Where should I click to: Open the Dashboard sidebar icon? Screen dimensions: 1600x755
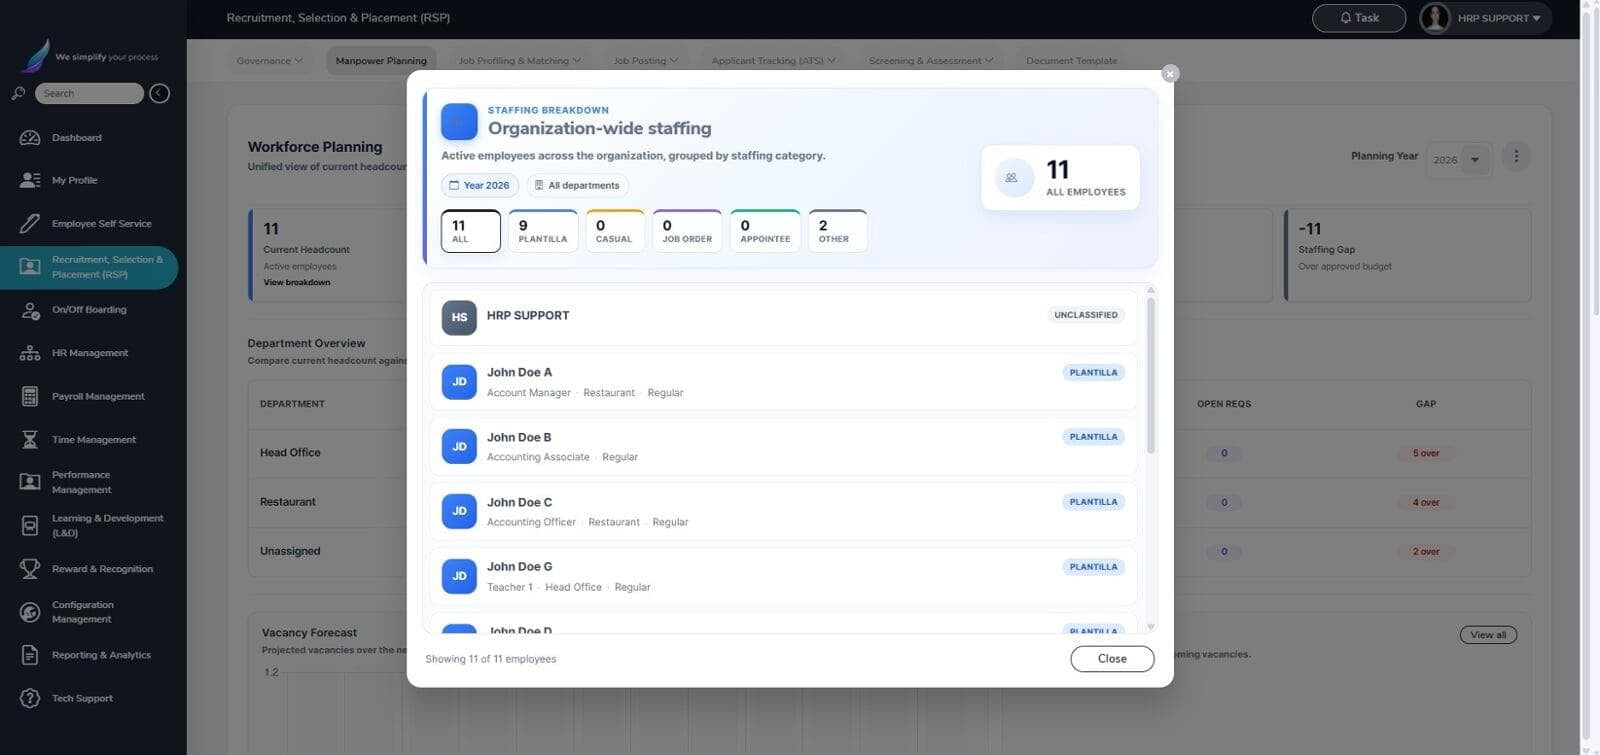[x=30, y=138]
